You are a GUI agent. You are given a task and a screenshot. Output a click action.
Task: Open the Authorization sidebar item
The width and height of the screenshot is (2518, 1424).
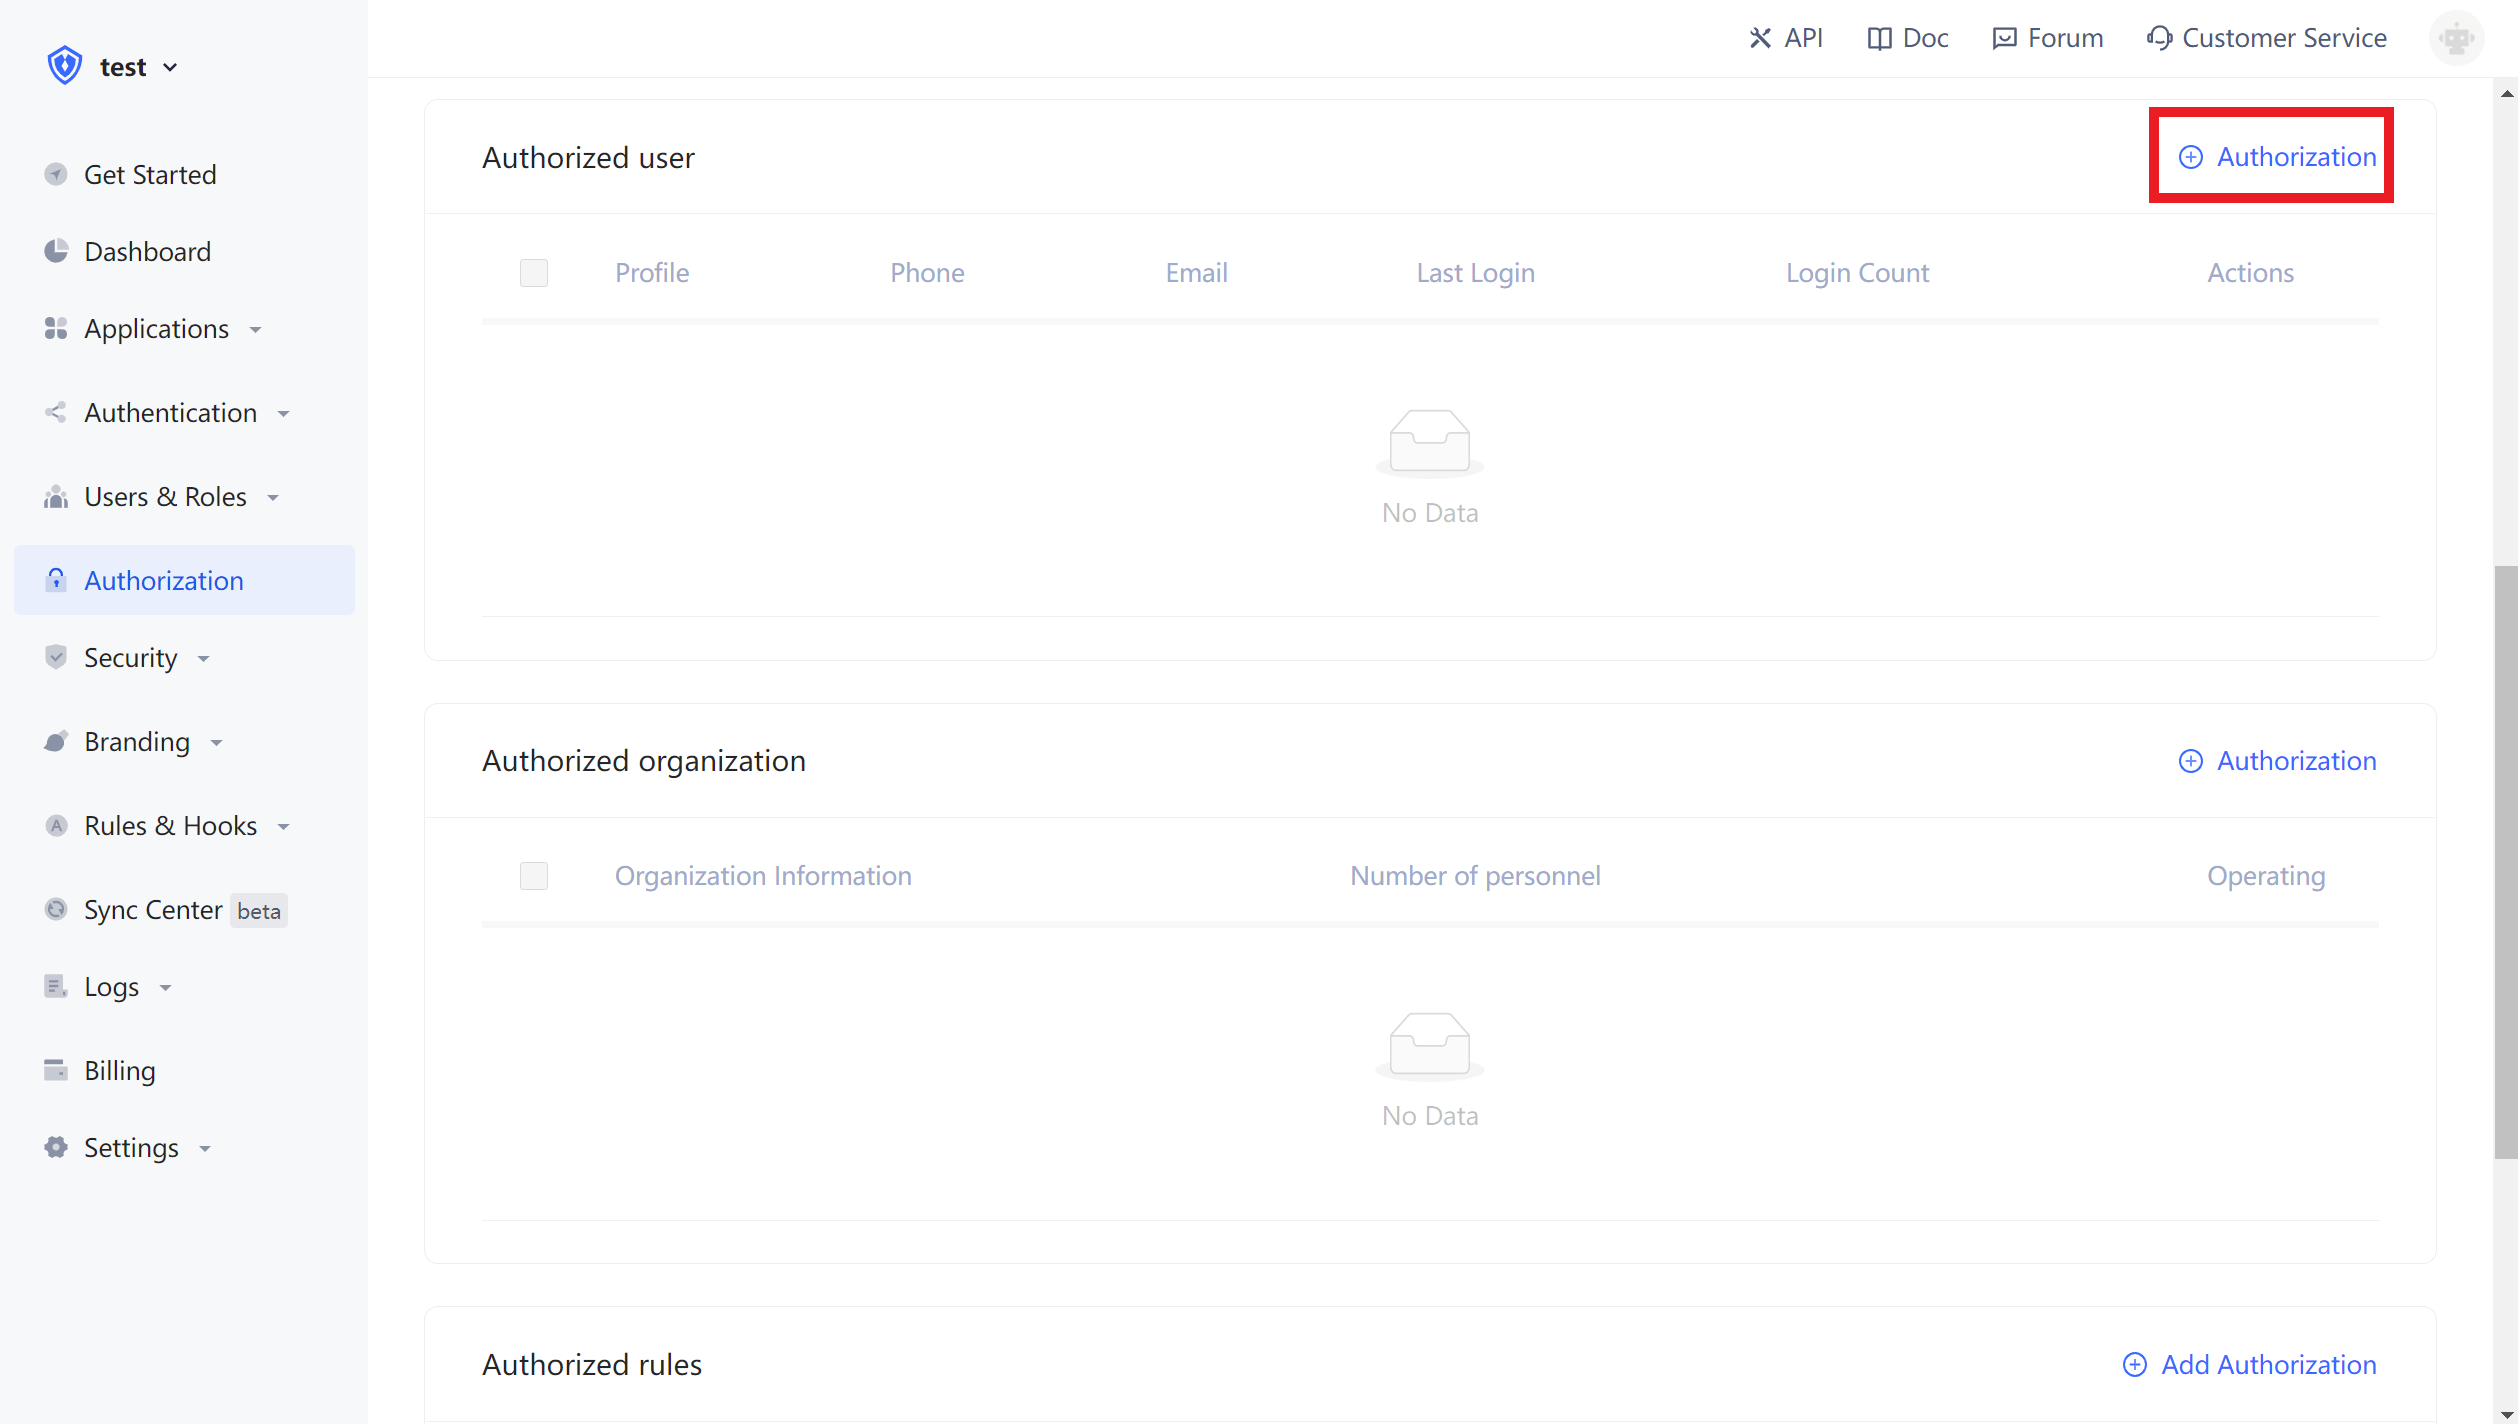coord(164,581)
